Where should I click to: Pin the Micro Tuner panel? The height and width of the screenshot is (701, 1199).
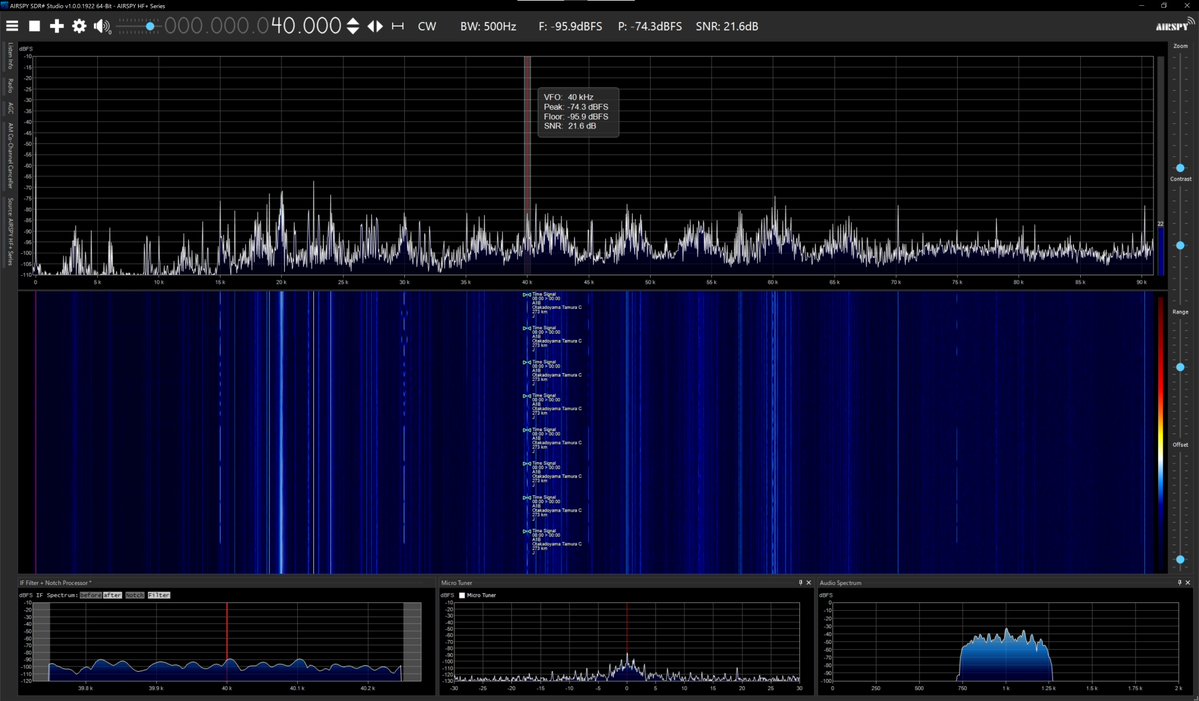(801, 583)
